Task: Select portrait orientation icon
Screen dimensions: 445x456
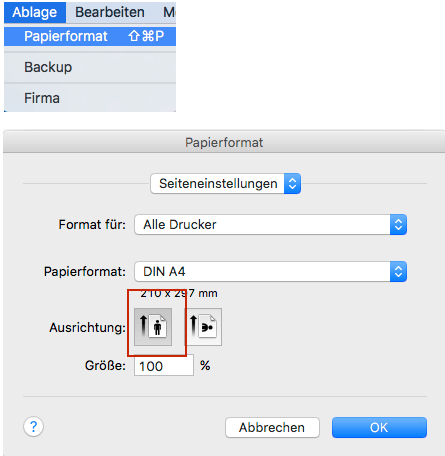Action: [153, 327]
